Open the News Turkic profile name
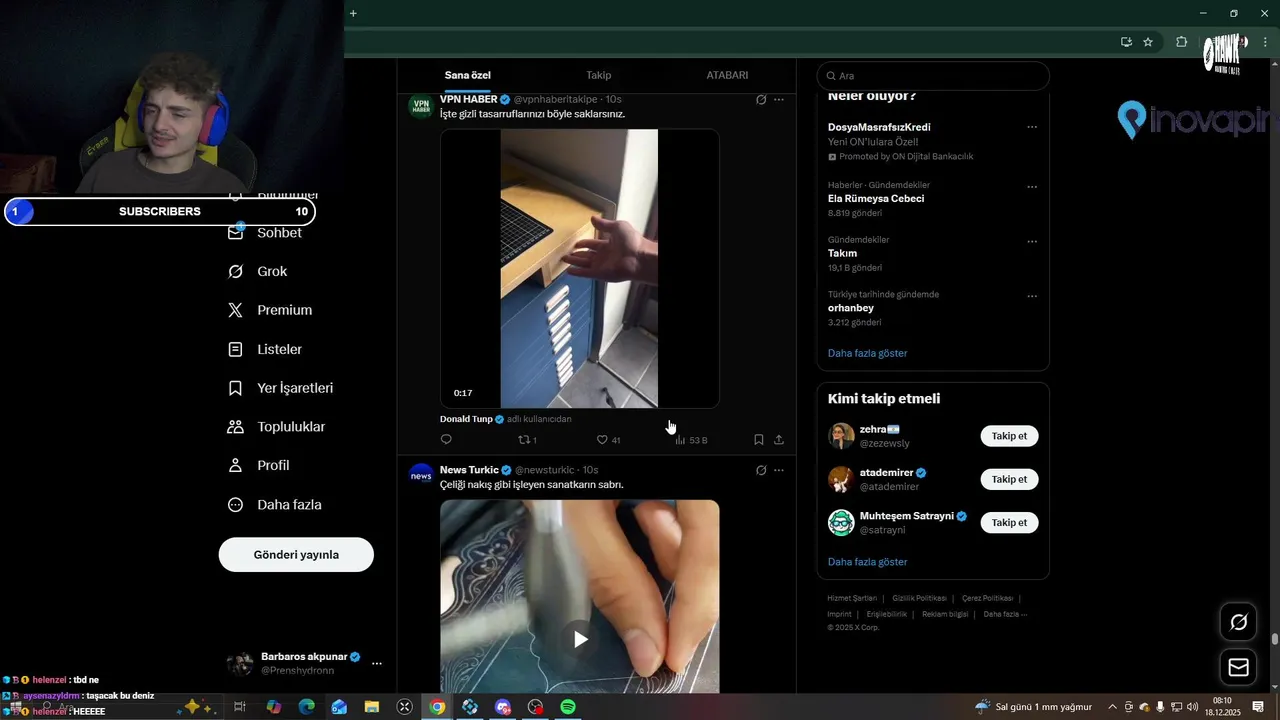Viewport: 1280px width, 720px height. click(469, 470)
